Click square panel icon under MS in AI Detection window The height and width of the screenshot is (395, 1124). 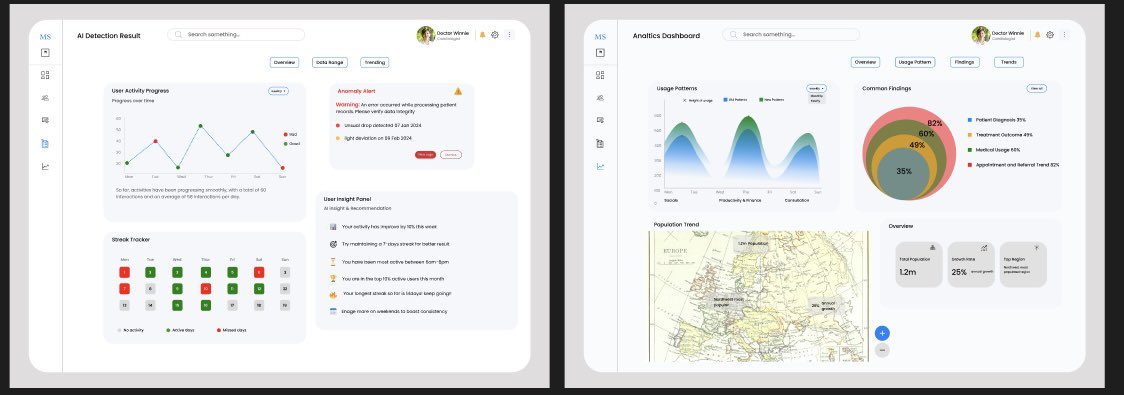45,52
